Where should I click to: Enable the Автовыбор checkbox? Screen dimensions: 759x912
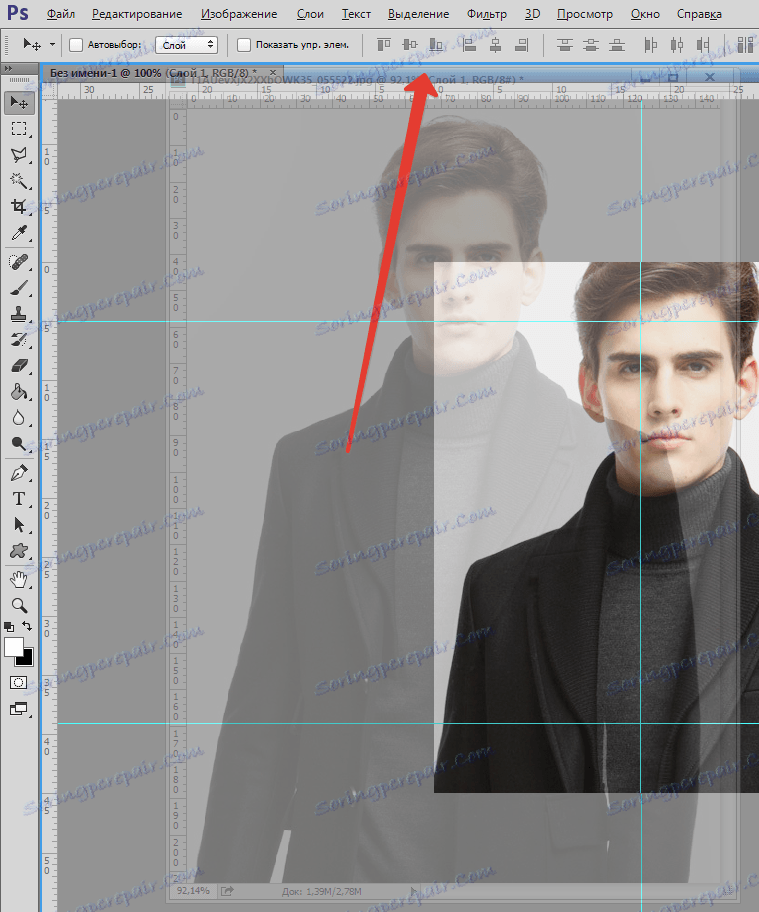point(76,45)
